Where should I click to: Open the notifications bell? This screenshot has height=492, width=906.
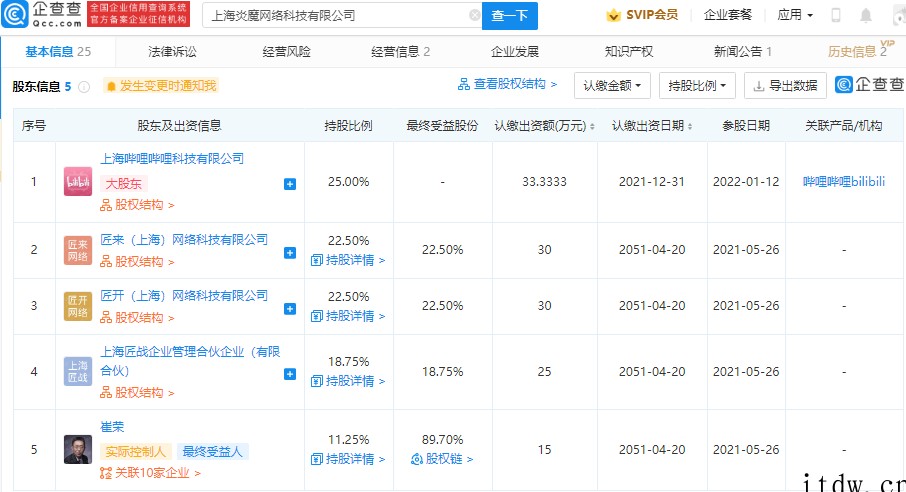[x=866, y=15]
